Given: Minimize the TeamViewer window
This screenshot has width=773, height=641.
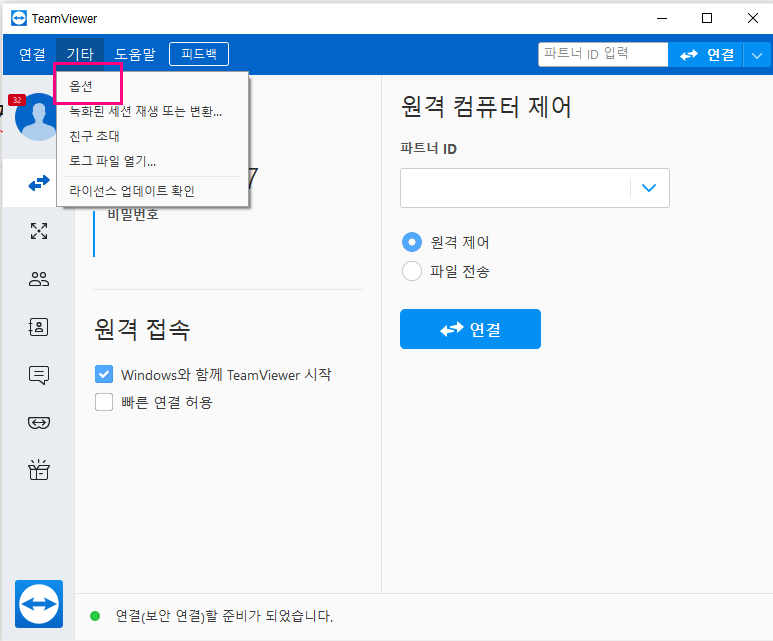Looking at the screenshot, I should (662, 18).
